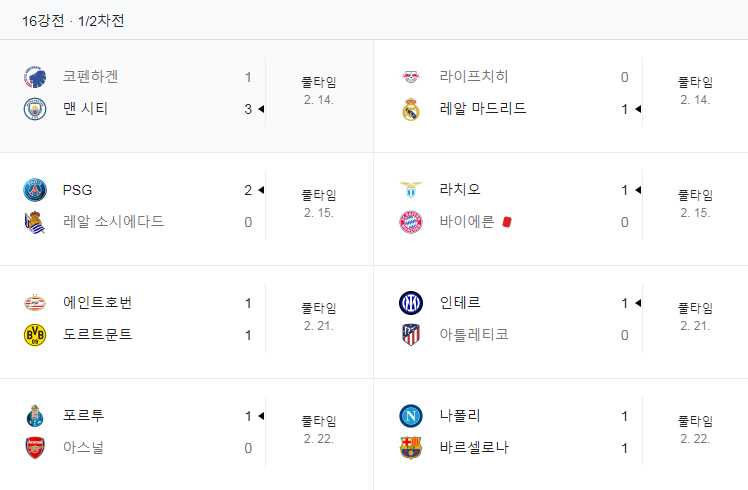Click the 아틀레티코 team name

(474, 335)
